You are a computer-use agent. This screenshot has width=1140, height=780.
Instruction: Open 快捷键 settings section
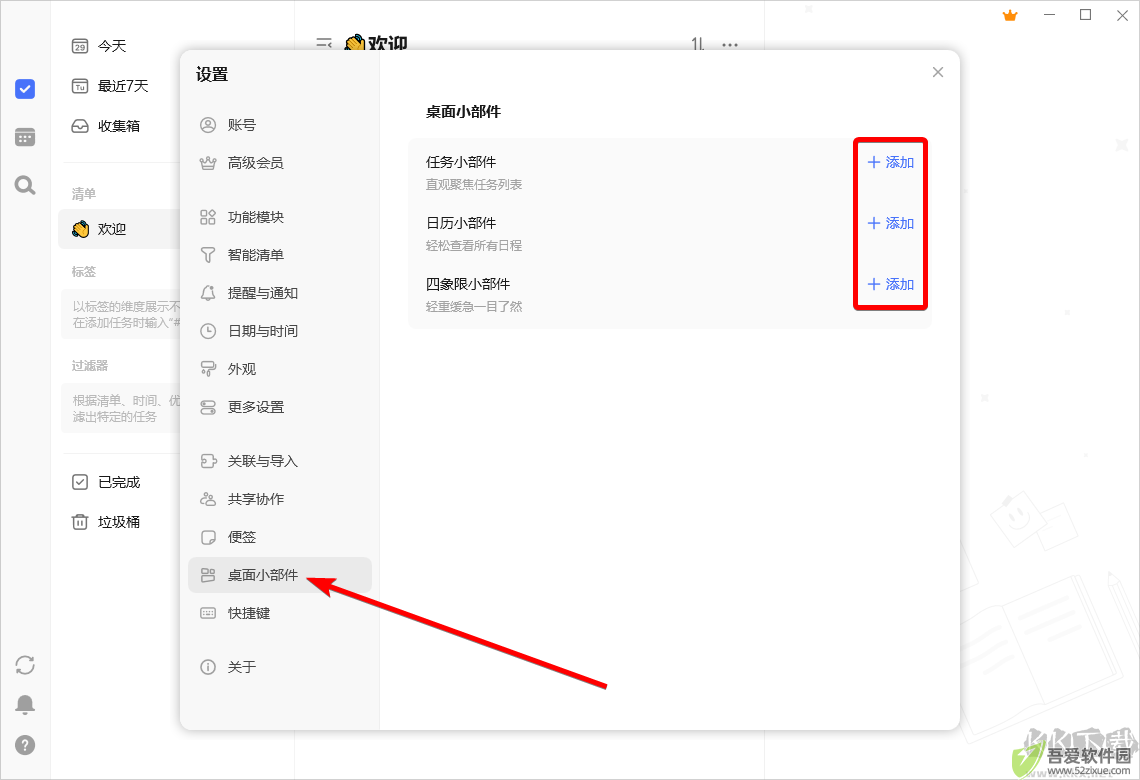tap(280, 613)
